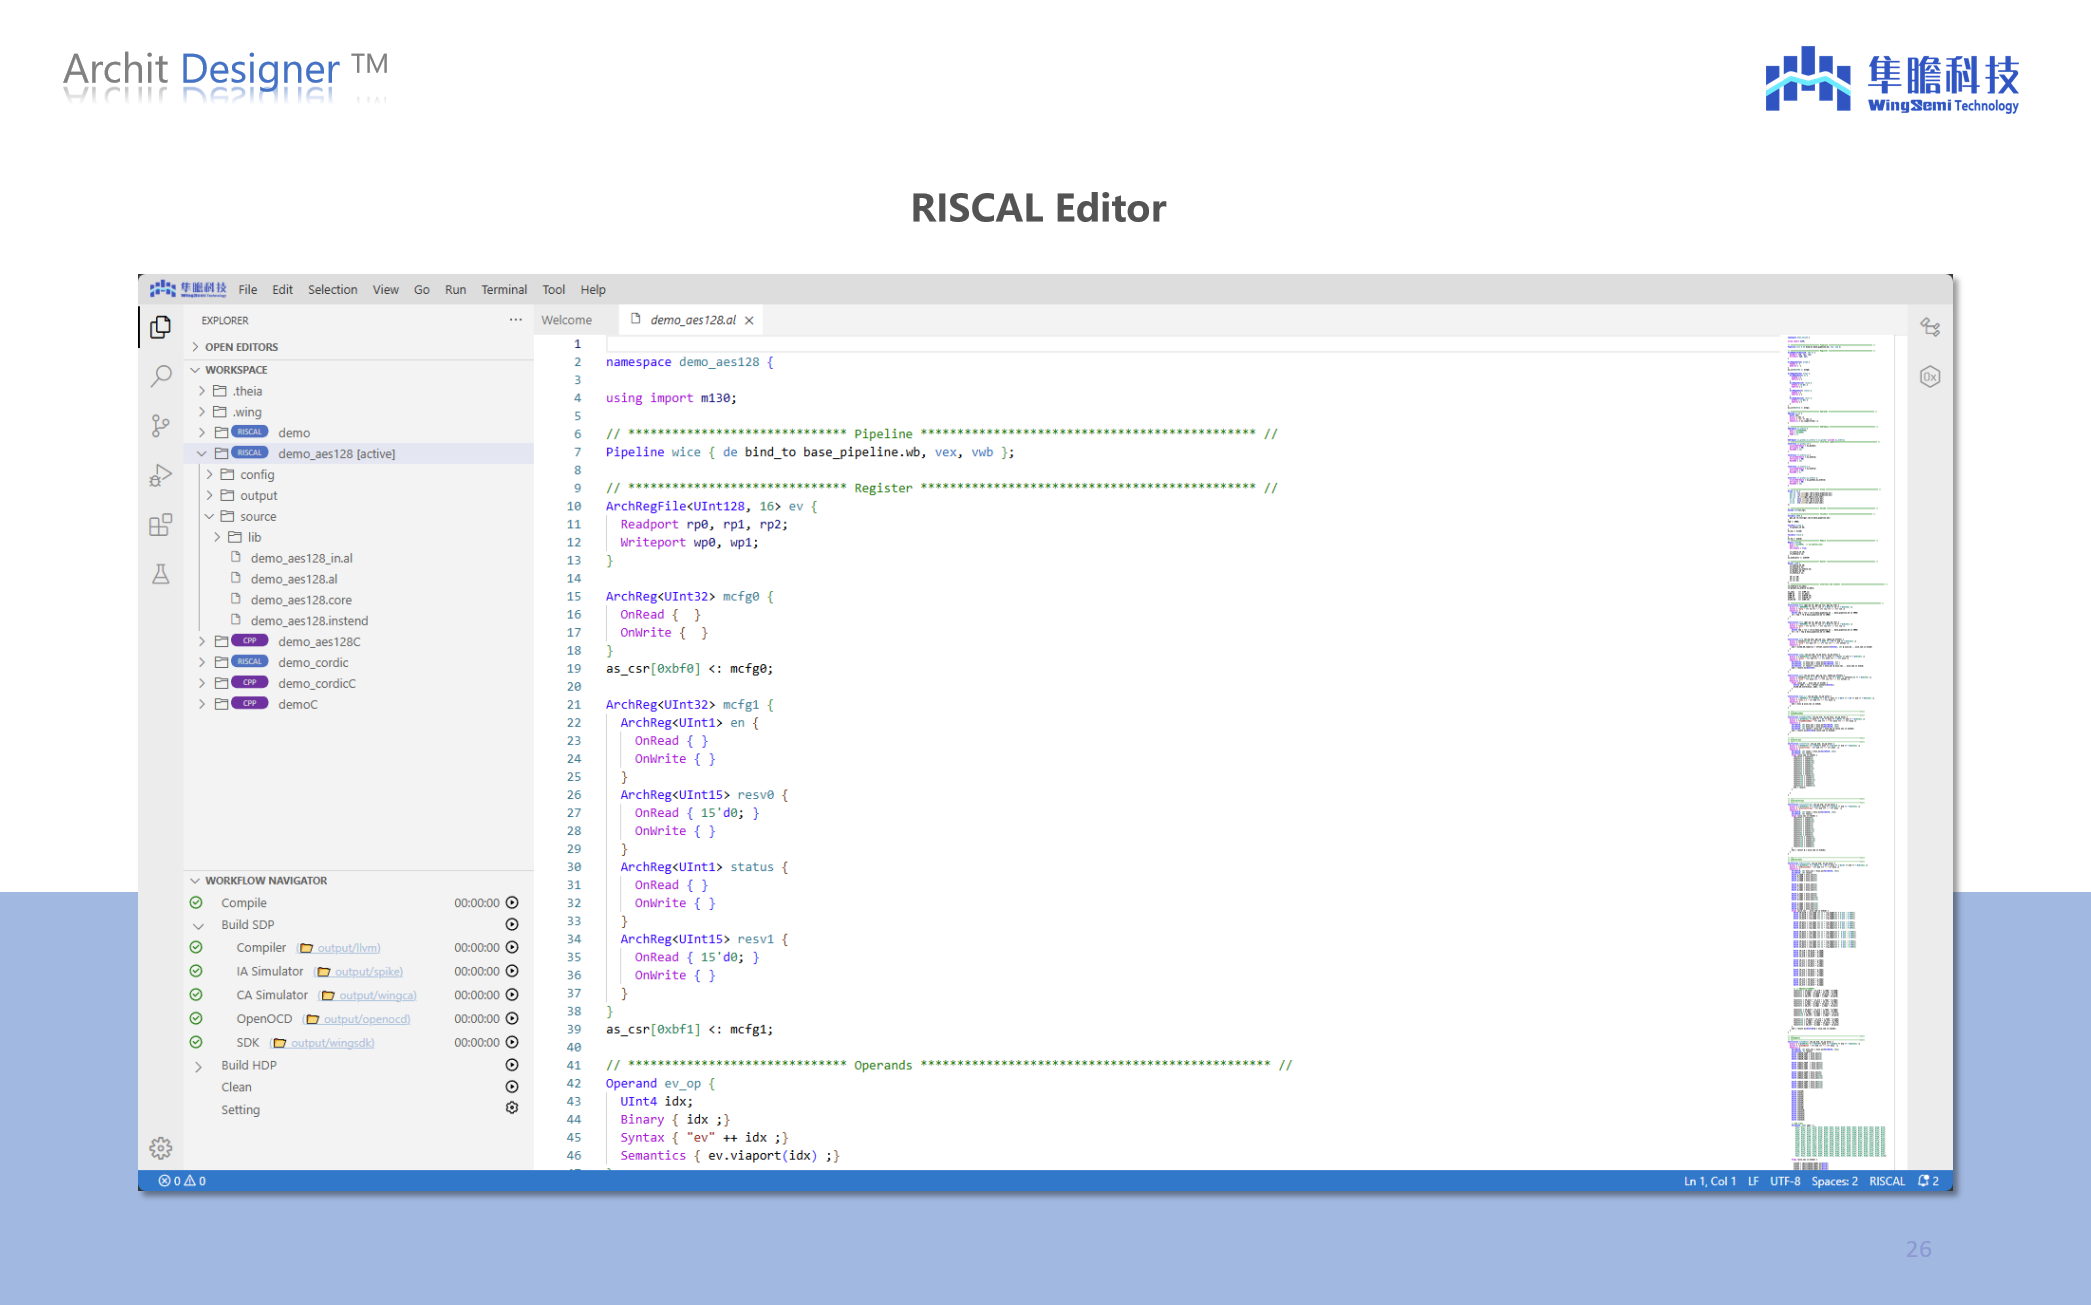
Task: Select the demo_aes128C CPP project
Action: (319, 642)
